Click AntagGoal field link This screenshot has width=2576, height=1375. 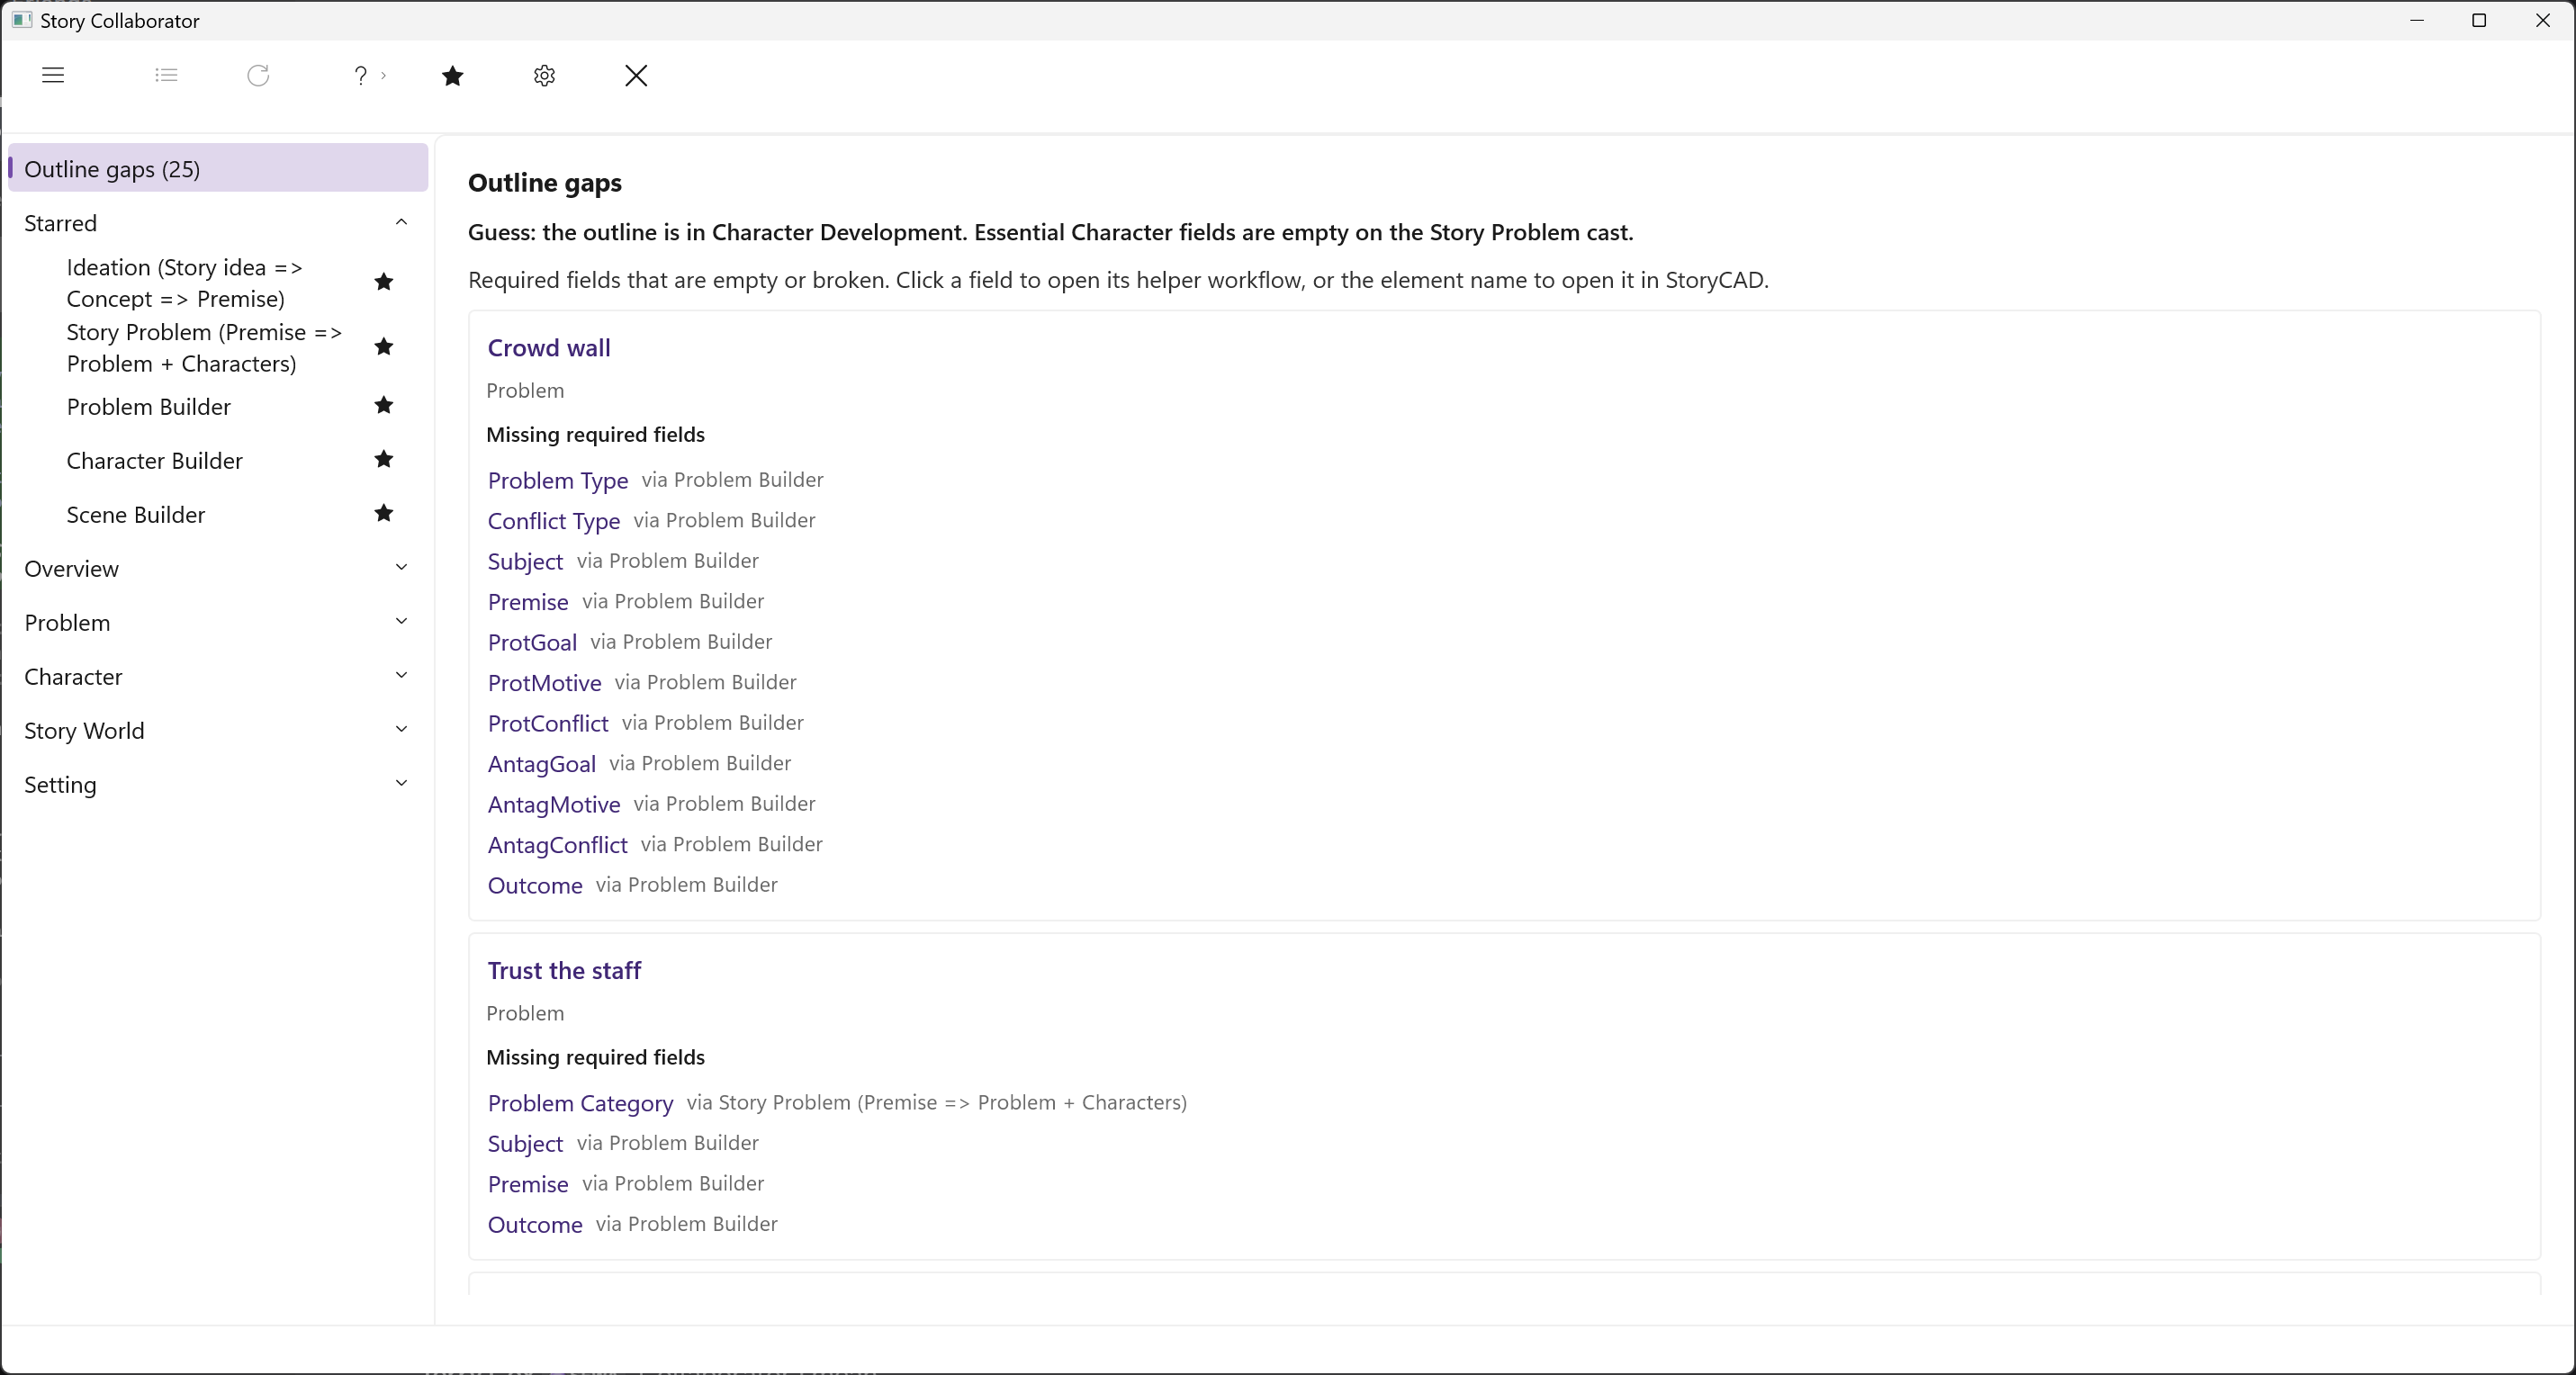click(x=542, y=765)
